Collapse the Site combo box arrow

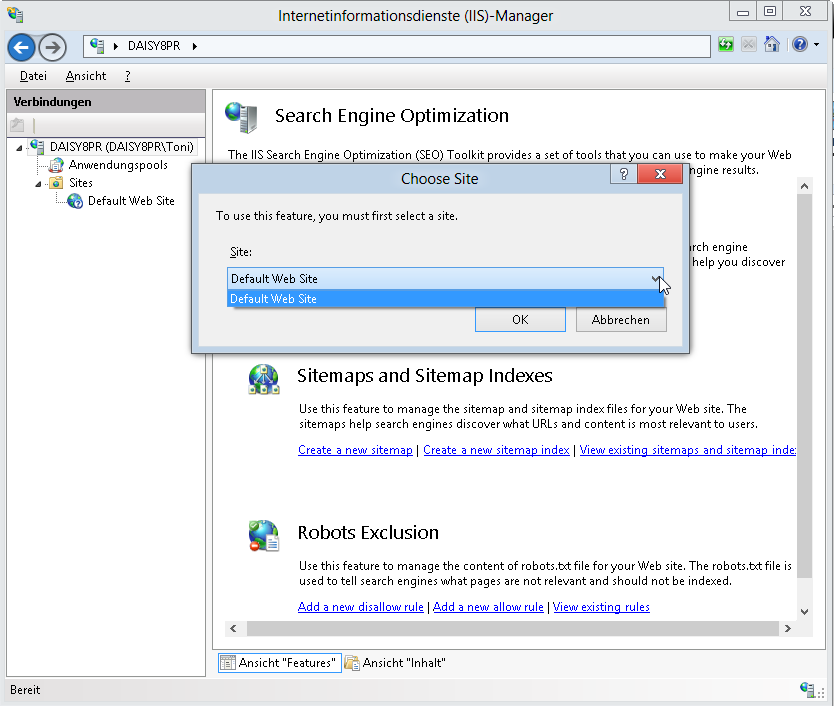(x=655, y=279)
